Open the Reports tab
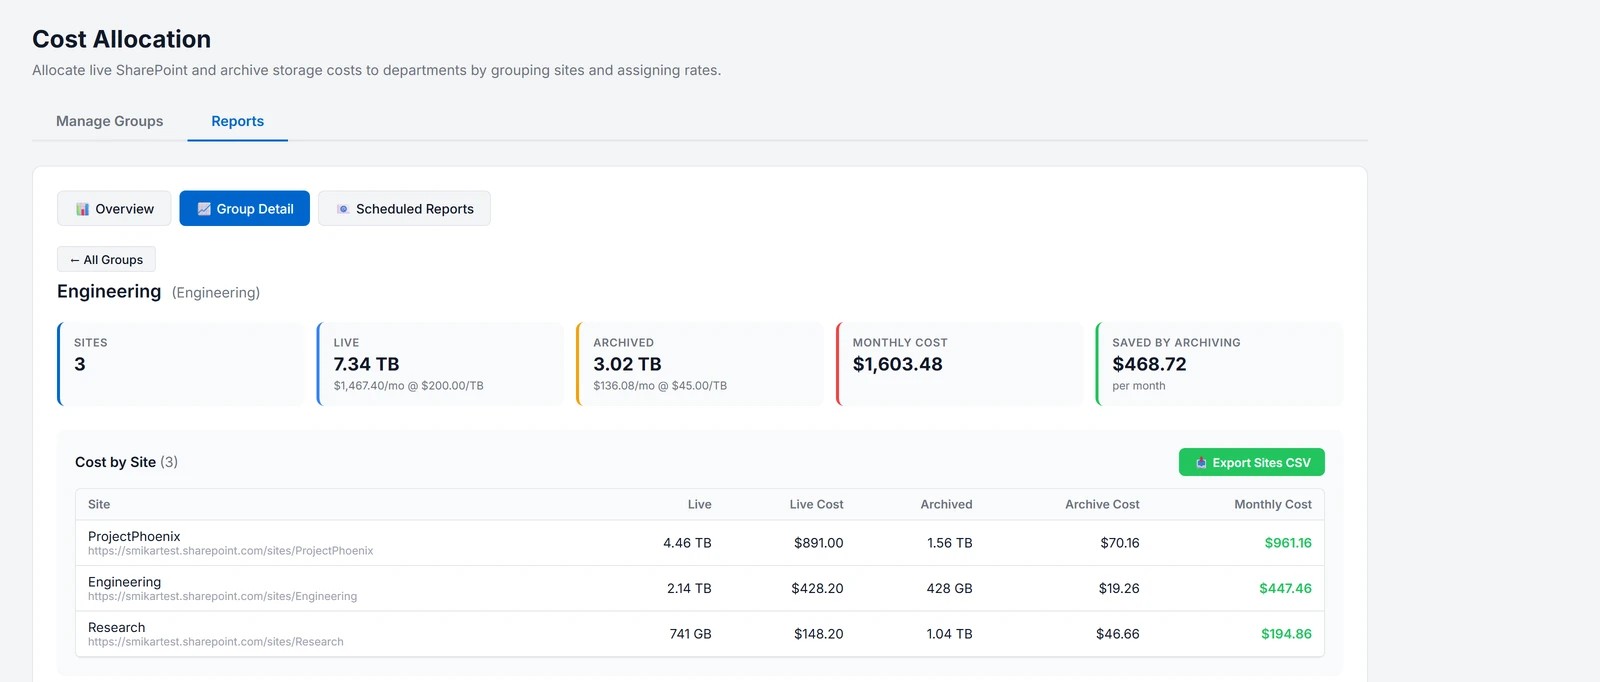The image size is (1600, 682). (x=238, y=121)
